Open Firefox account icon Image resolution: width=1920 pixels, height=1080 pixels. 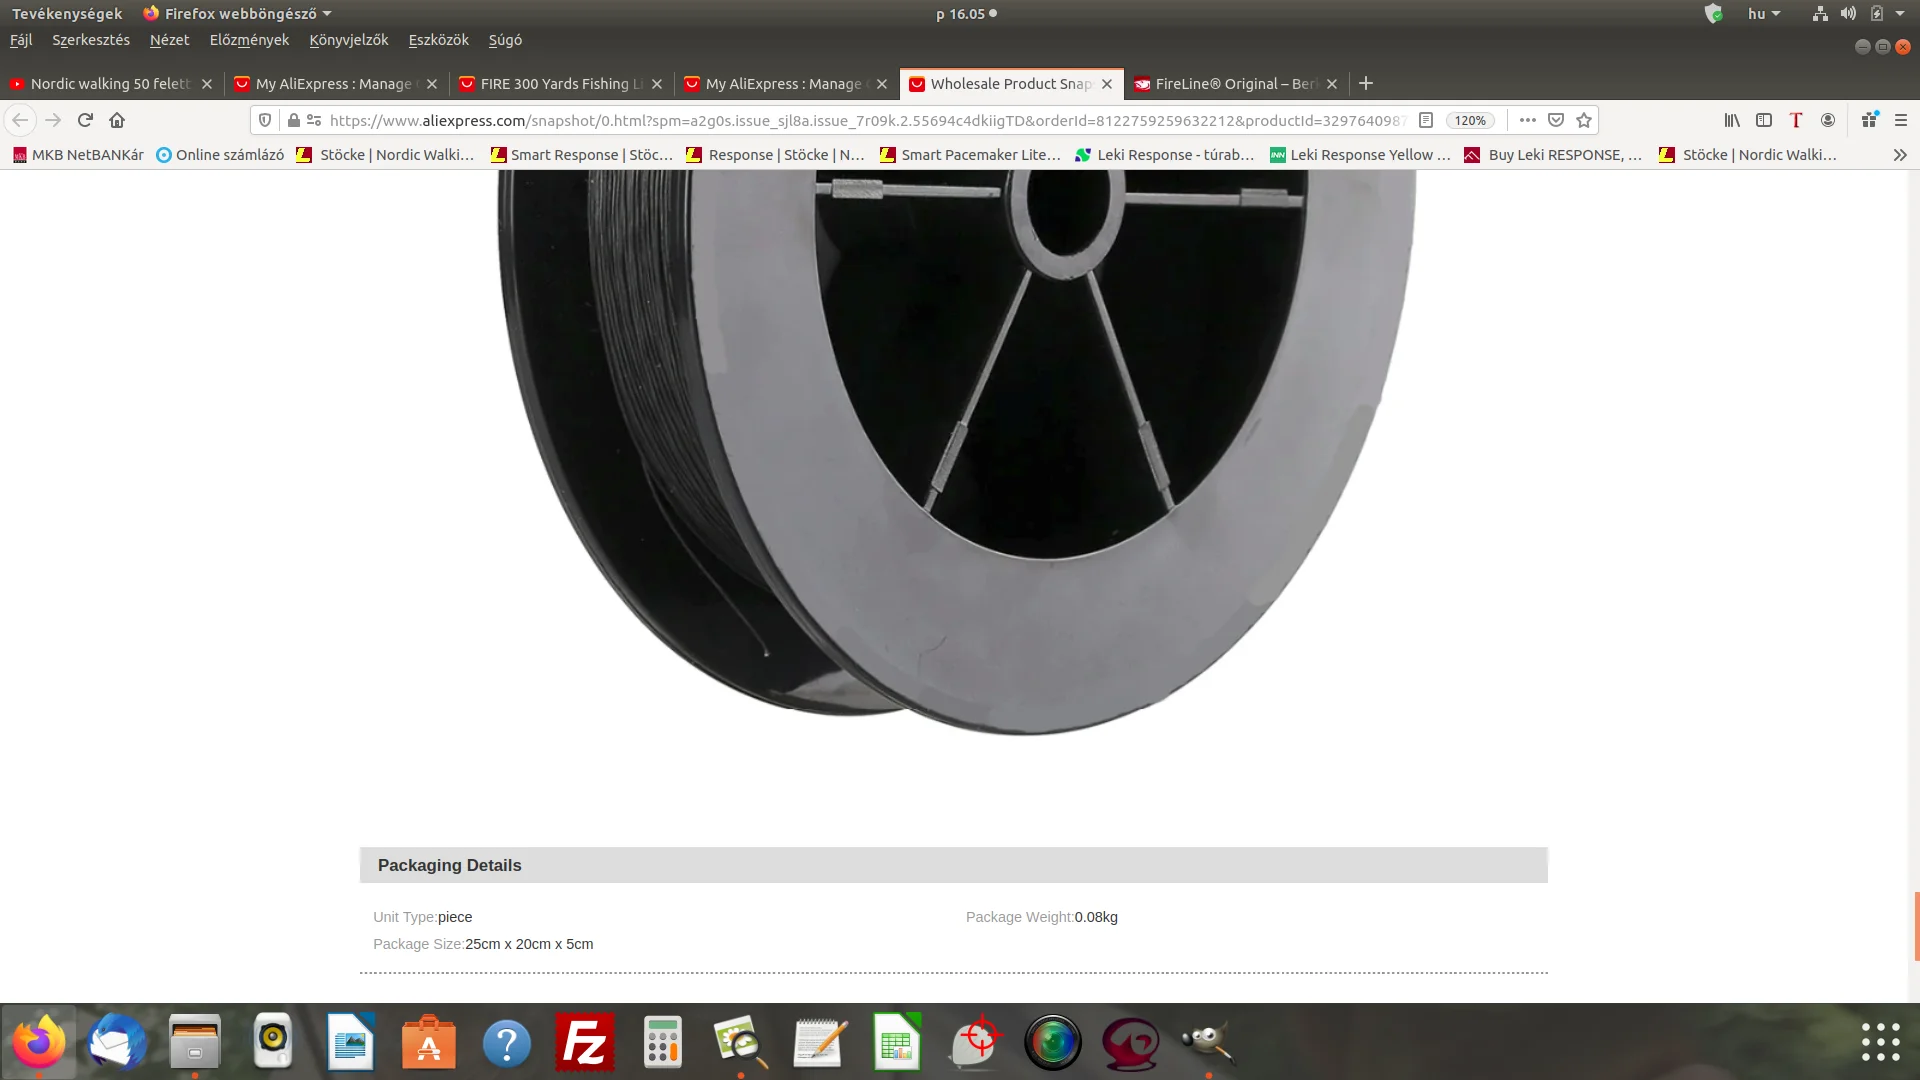coord(1828,120)
